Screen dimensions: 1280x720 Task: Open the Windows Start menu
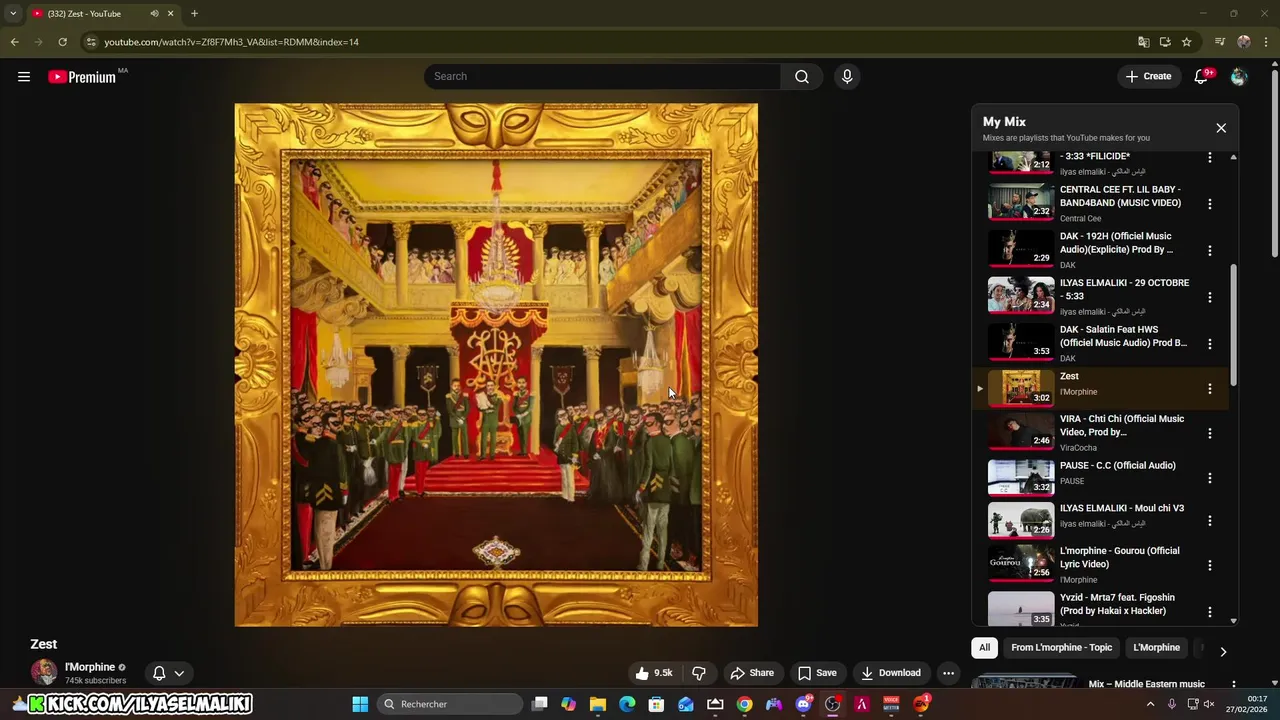pyautogui.click(x=360, y=704)
